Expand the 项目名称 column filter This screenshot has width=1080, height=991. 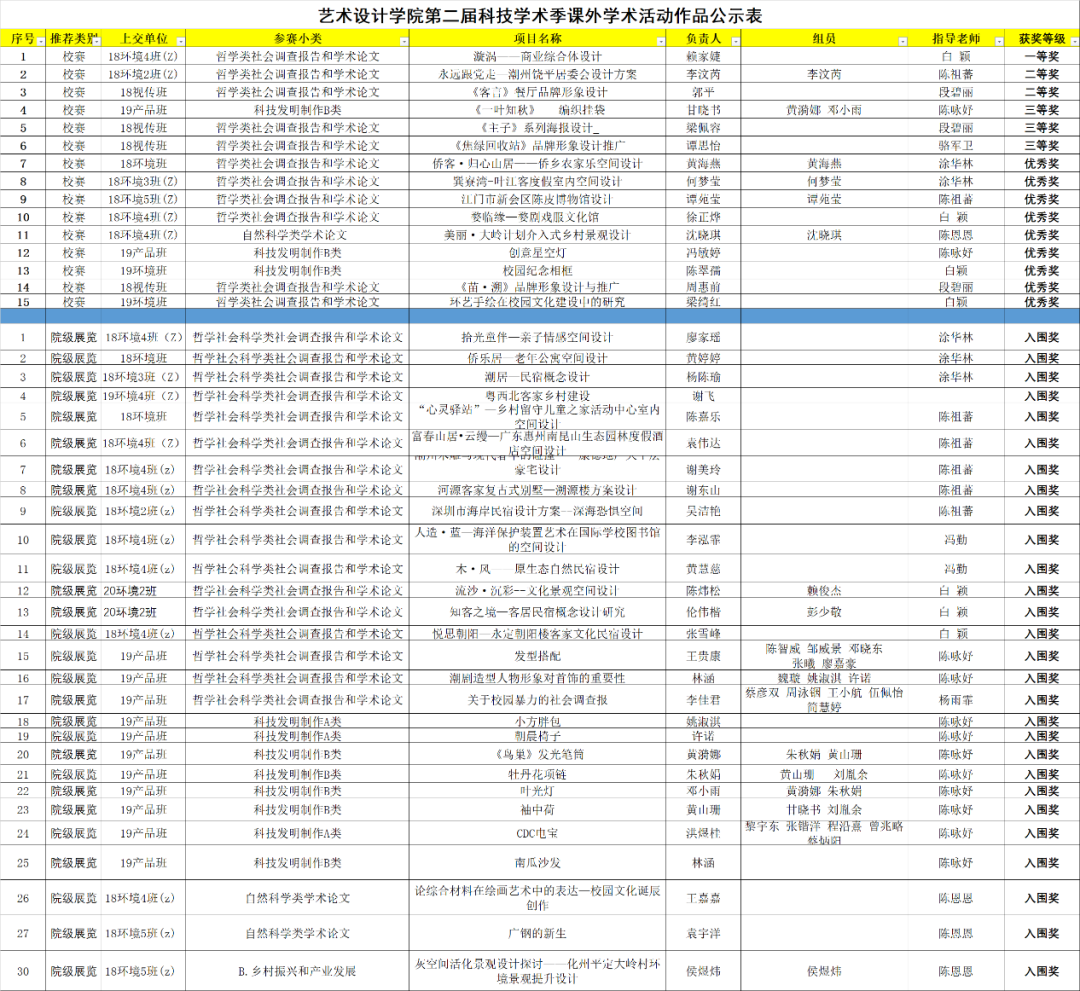tap(661, 41)
